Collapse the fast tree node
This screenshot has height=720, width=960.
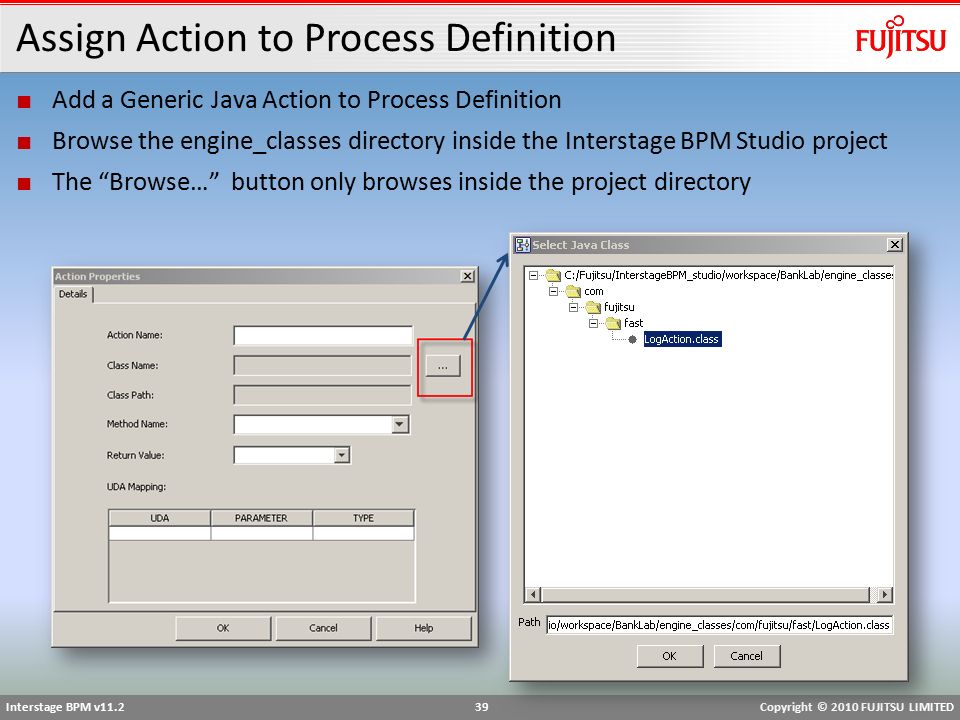[x=593, y=323]
